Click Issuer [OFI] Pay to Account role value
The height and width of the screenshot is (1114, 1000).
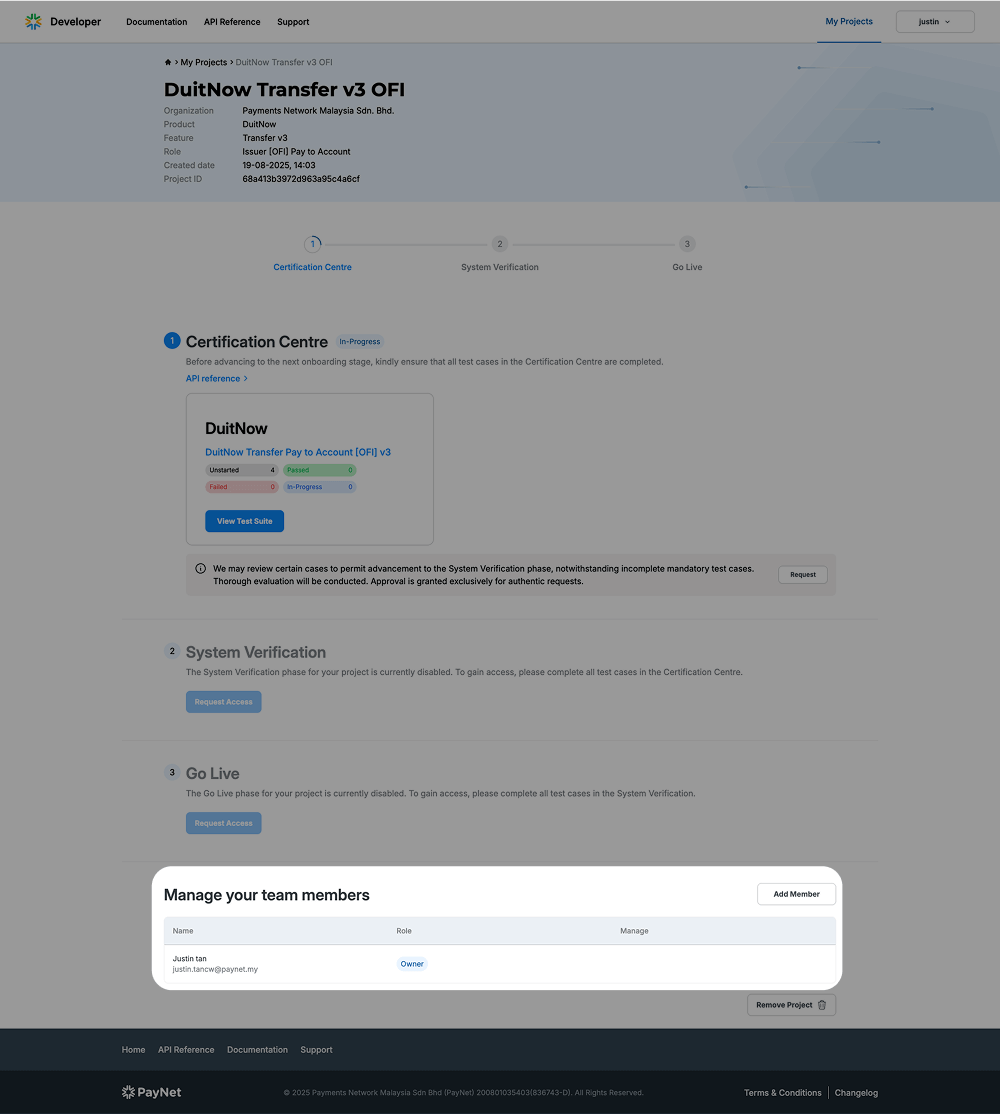pyautogui.click(x=296, y=152)
